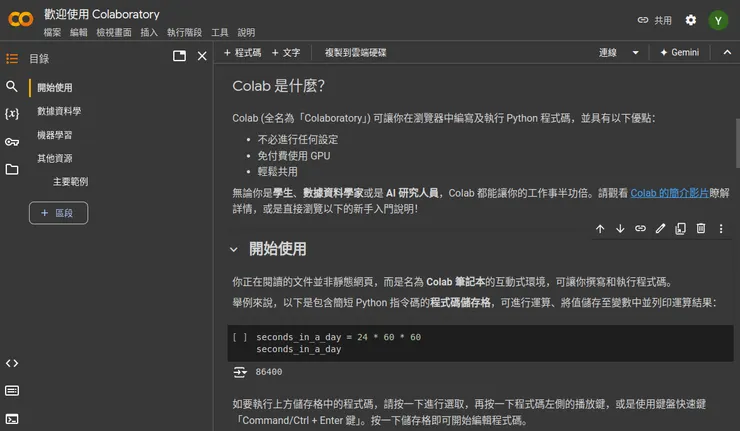Run the seconds_in_a_day code cell

(x=239, y=337)
